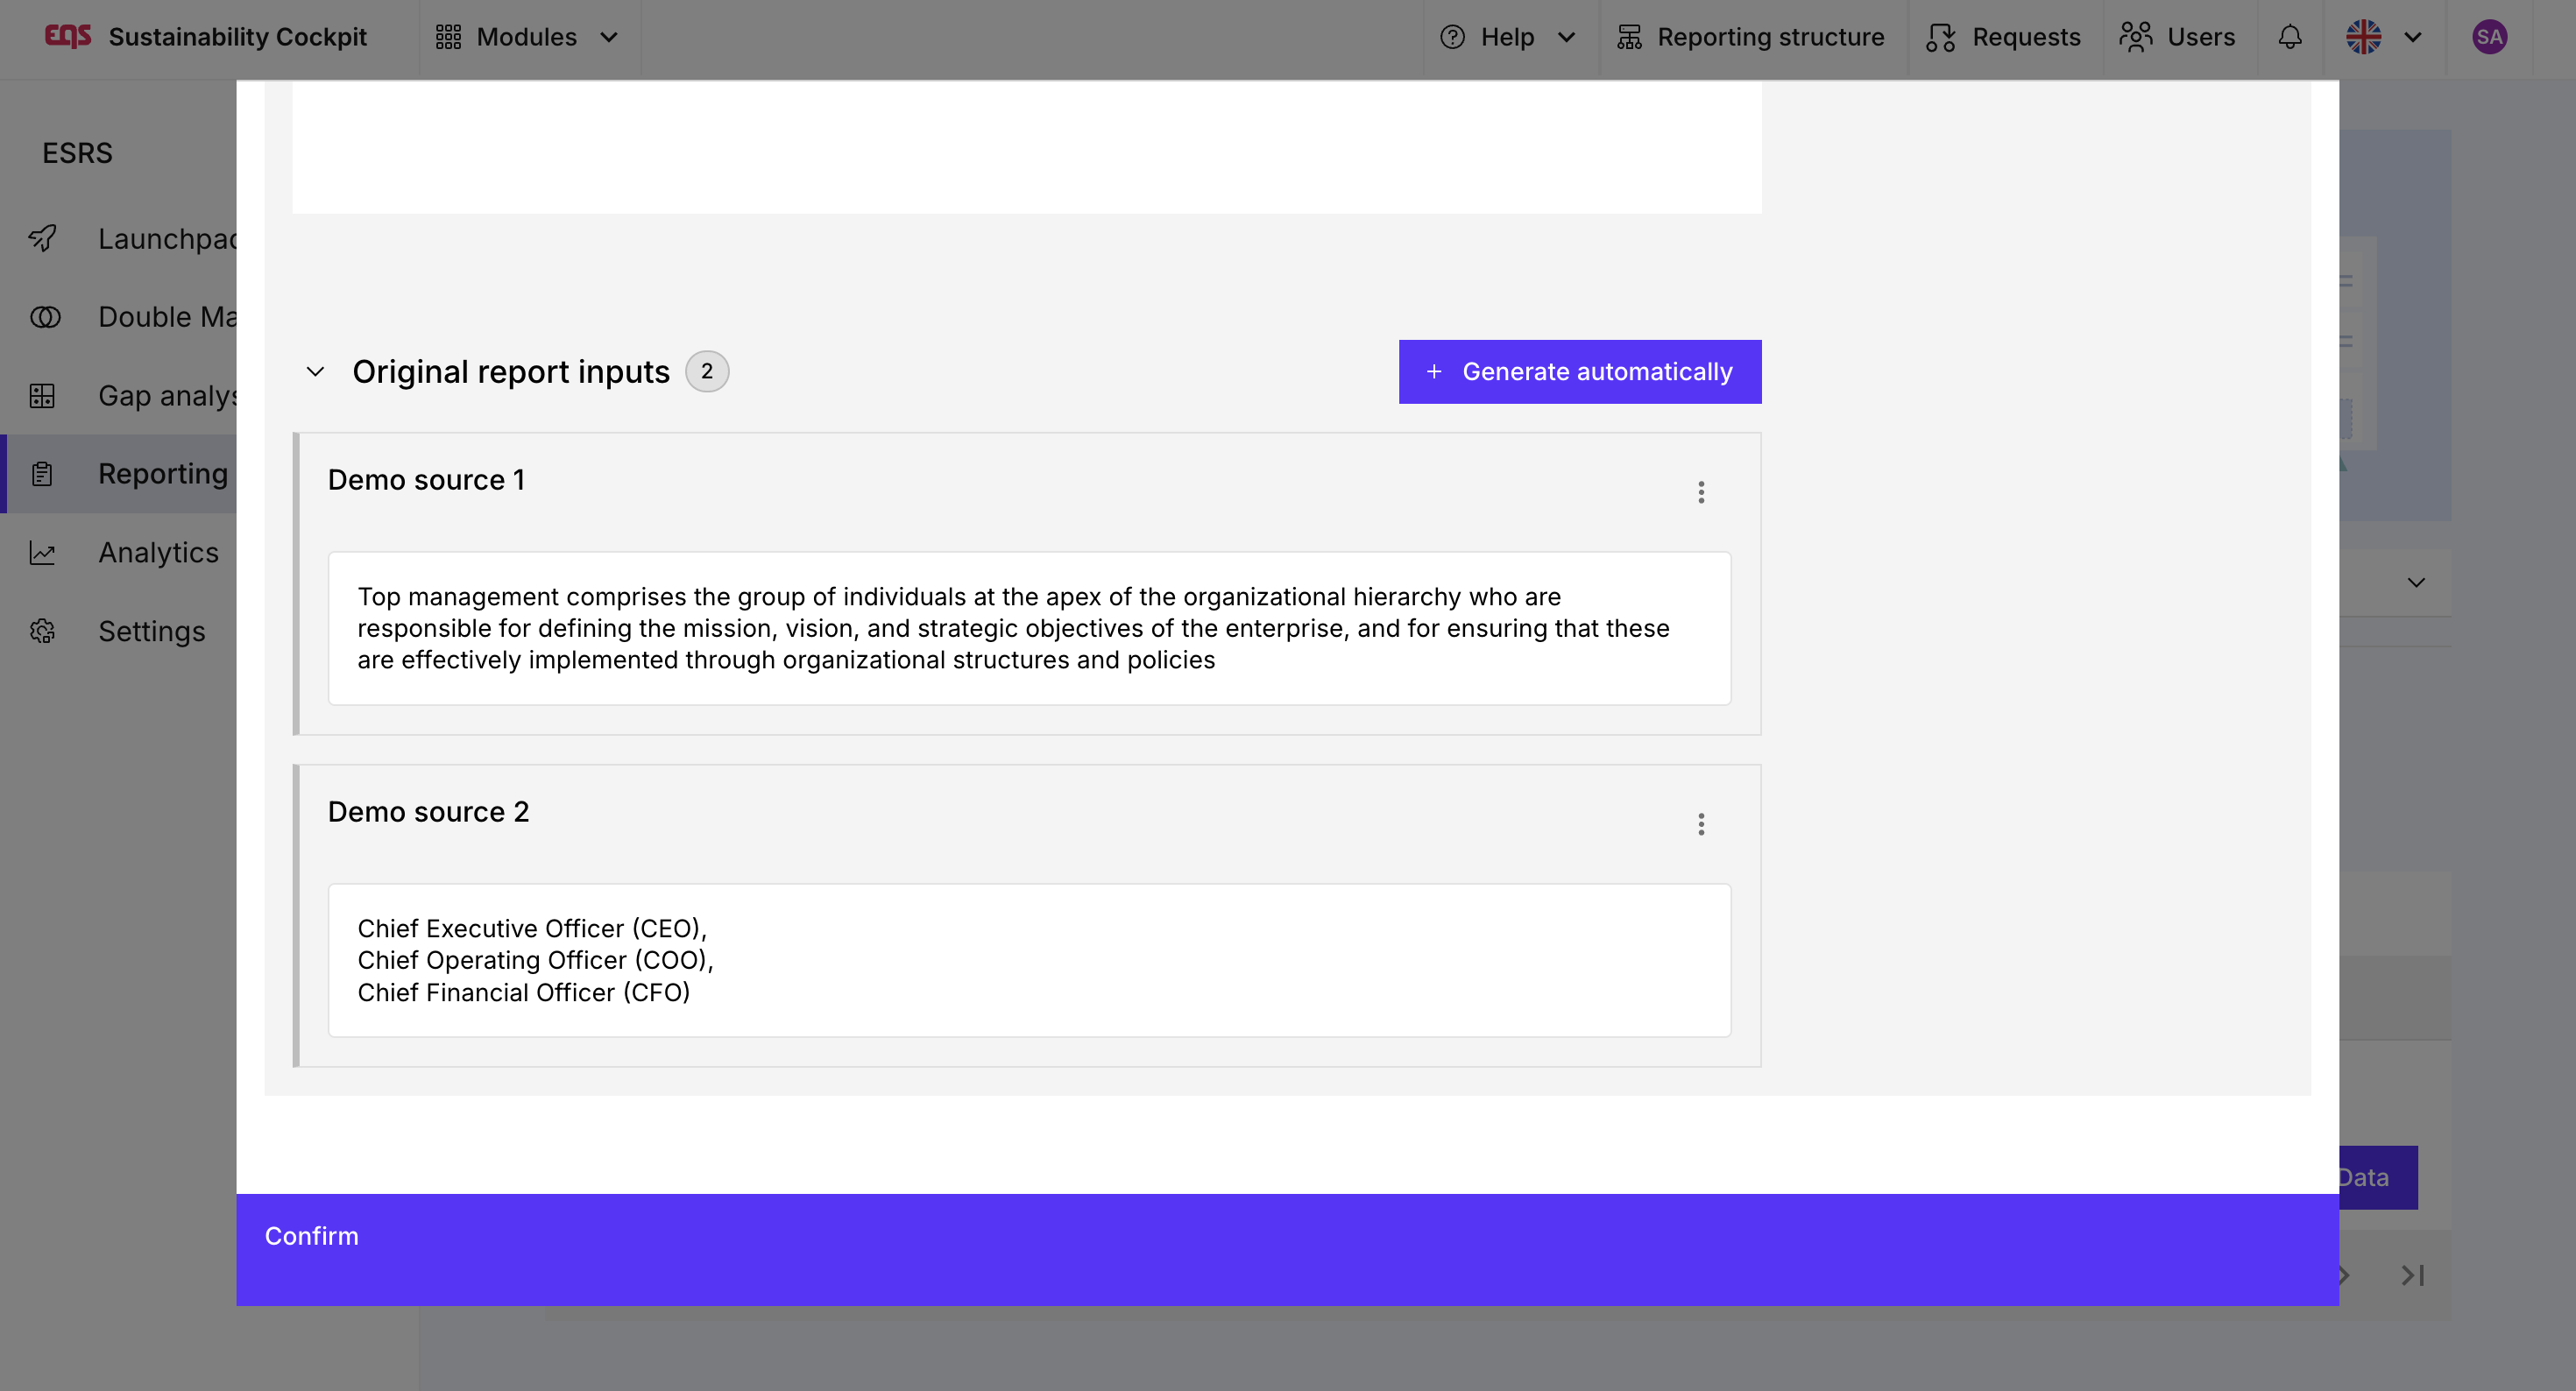Click the Settings gear icon

(42, 631)
